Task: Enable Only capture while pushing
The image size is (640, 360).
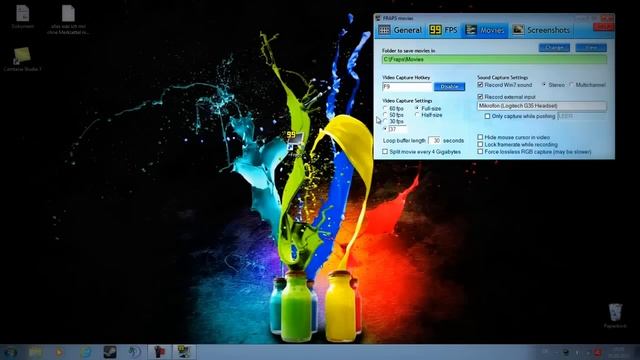Action: click(x=520, y=116)
